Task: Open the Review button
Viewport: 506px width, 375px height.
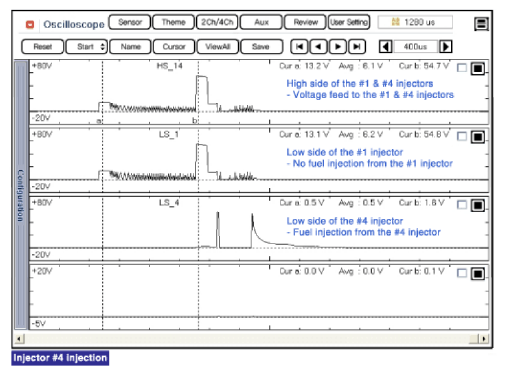Action: (305, 22)
